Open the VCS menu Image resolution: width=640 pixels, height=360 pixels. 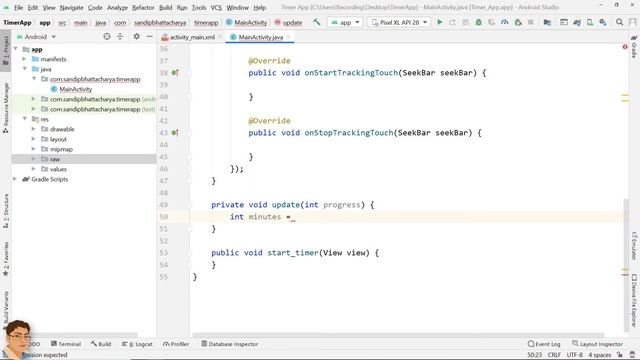pos(216,8)
